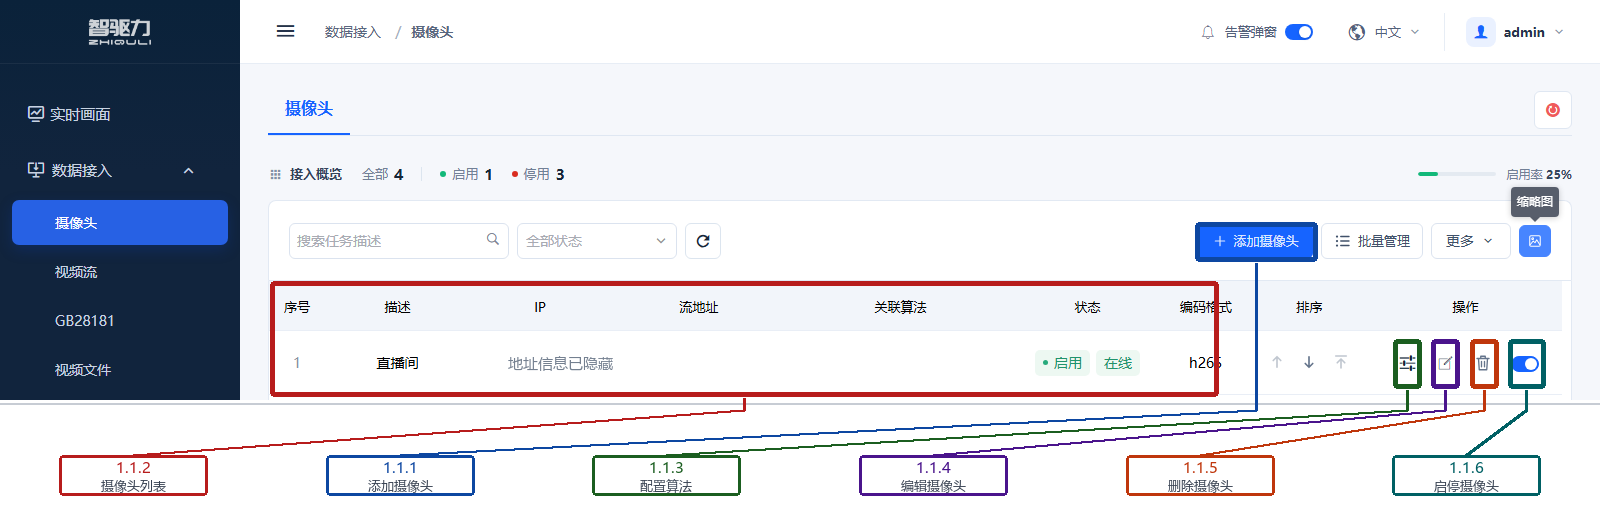Click the red power icon button
The width and height of the screenshot is (1600, 515).
[x=1553, y=110]
